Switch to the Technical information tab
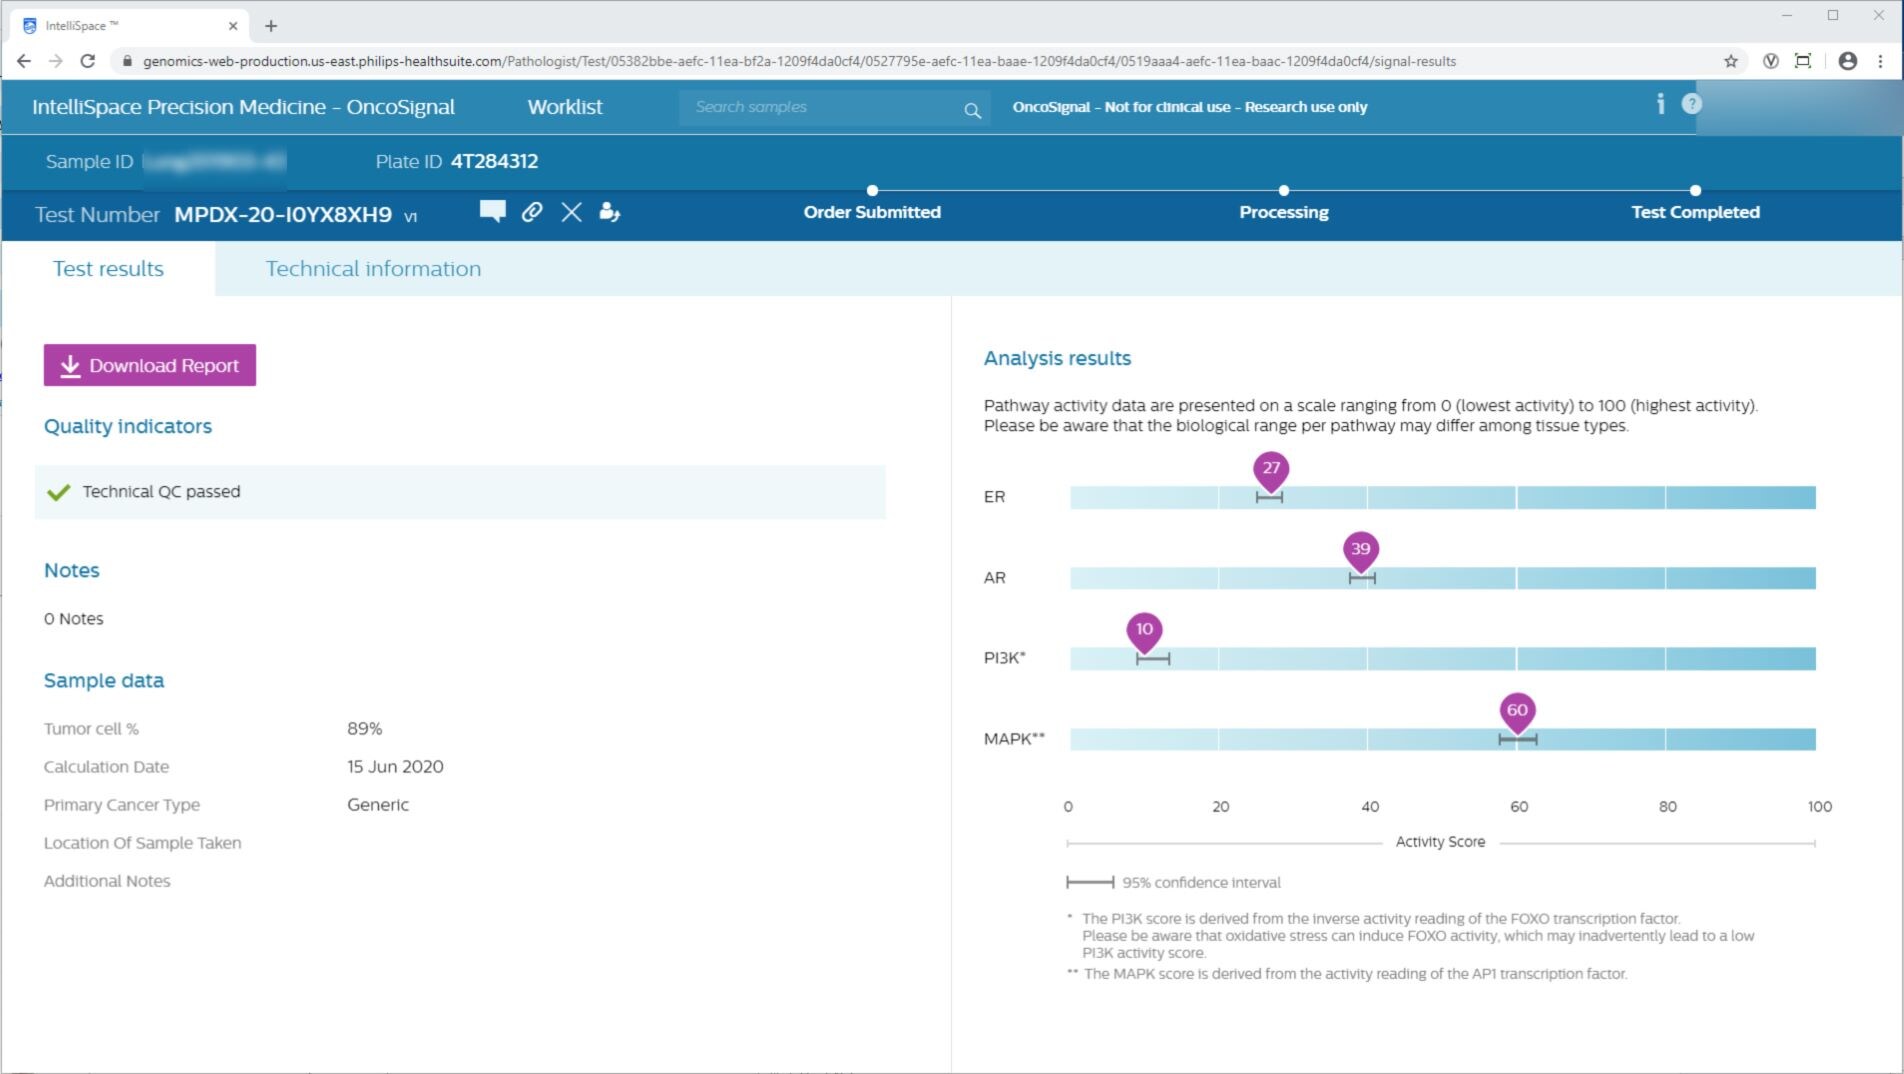This screenshot has width=1904, height=1074. [x=373, y=268]
